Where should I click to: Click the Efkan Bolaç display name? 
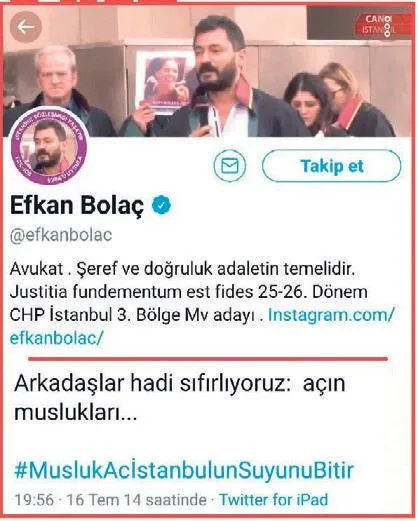[77, 206]
